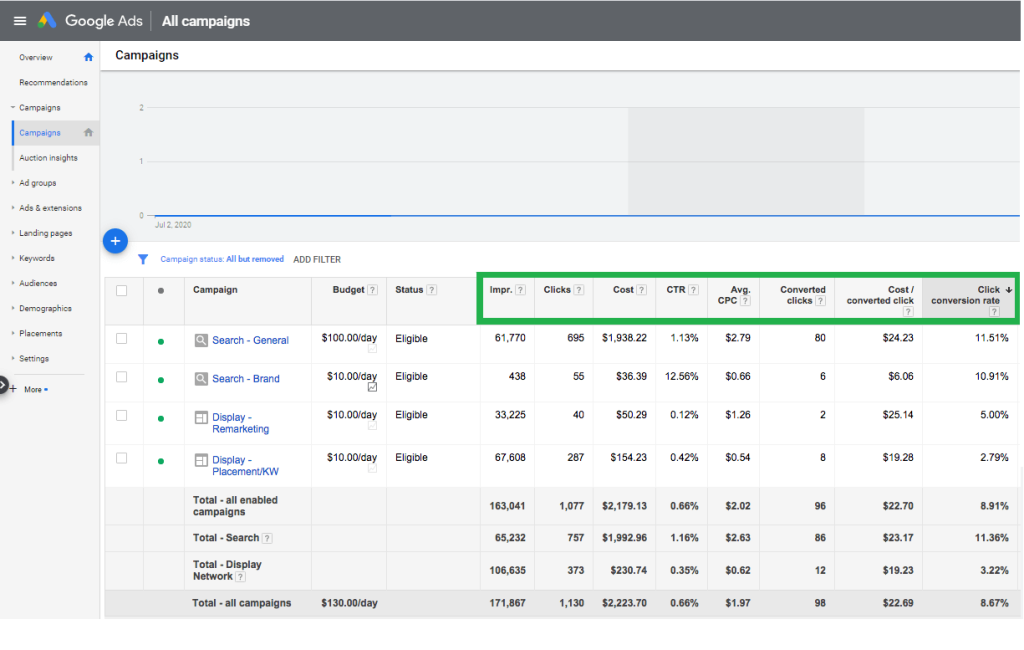Click the help icon beside Budget header
1024x650 pixels.
coord(372,290)
